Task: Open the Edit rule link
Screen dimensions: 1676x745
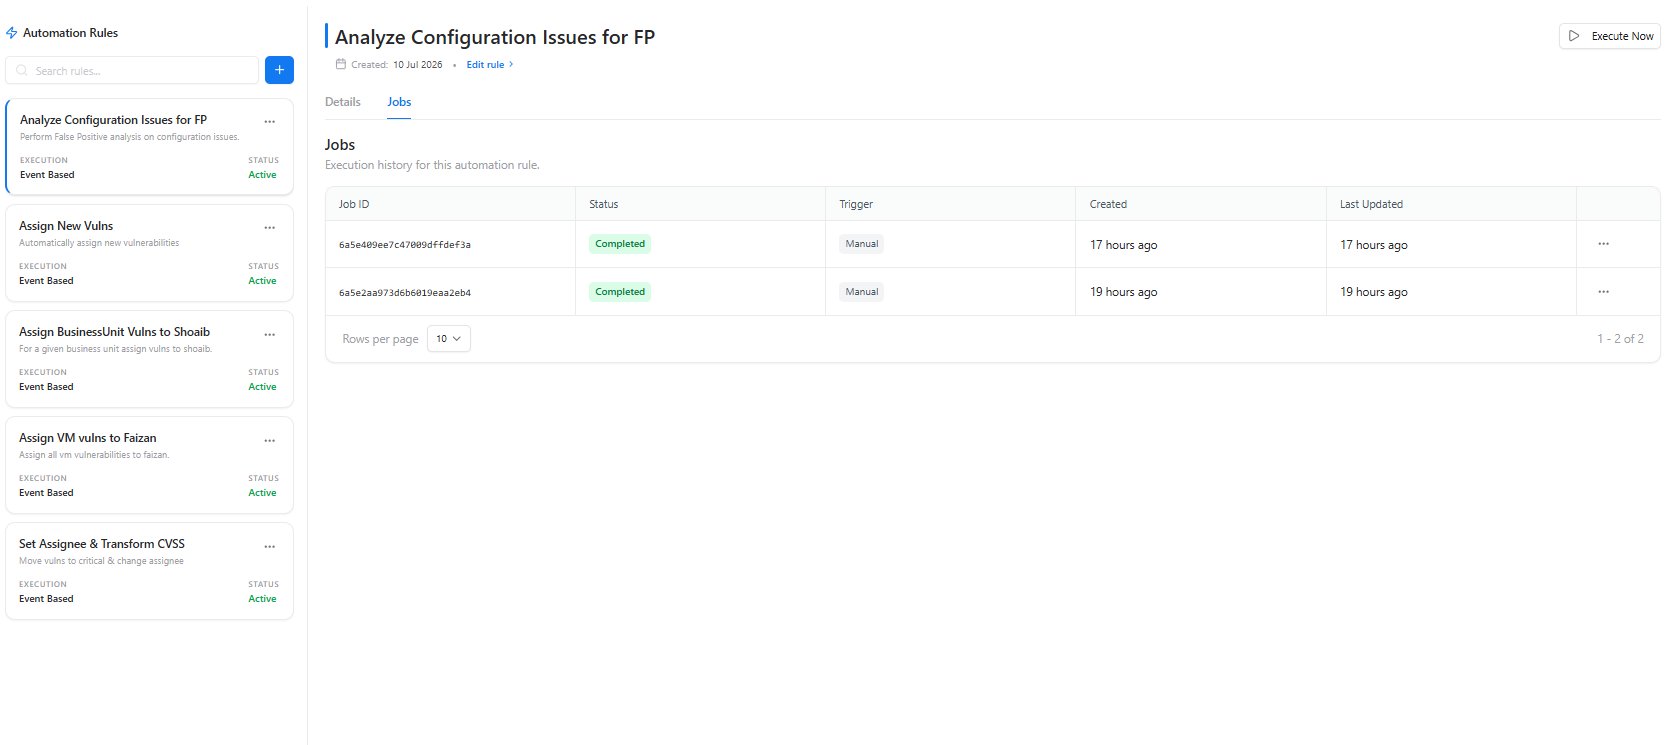Action: (x=490, y=64)
